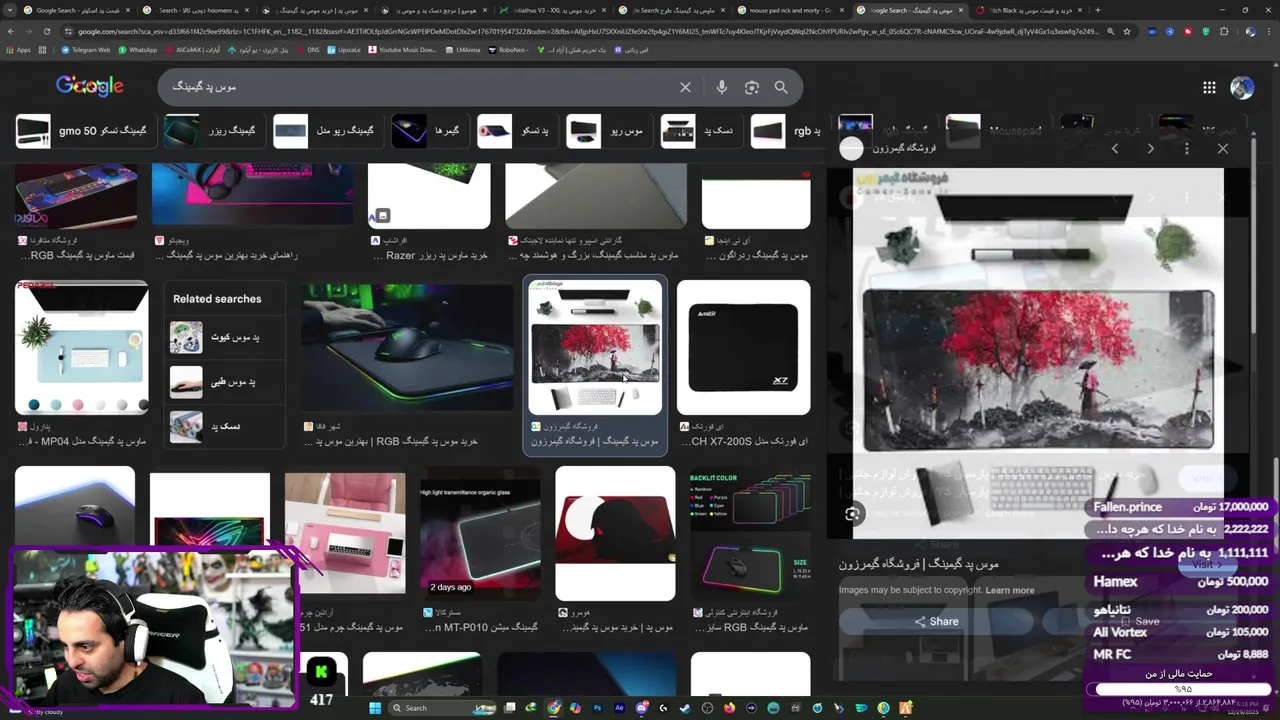The height and width of the screenshot is (720, 1280).
Task: Open the WhatsApp bookmark
Action: click(138, 50)
